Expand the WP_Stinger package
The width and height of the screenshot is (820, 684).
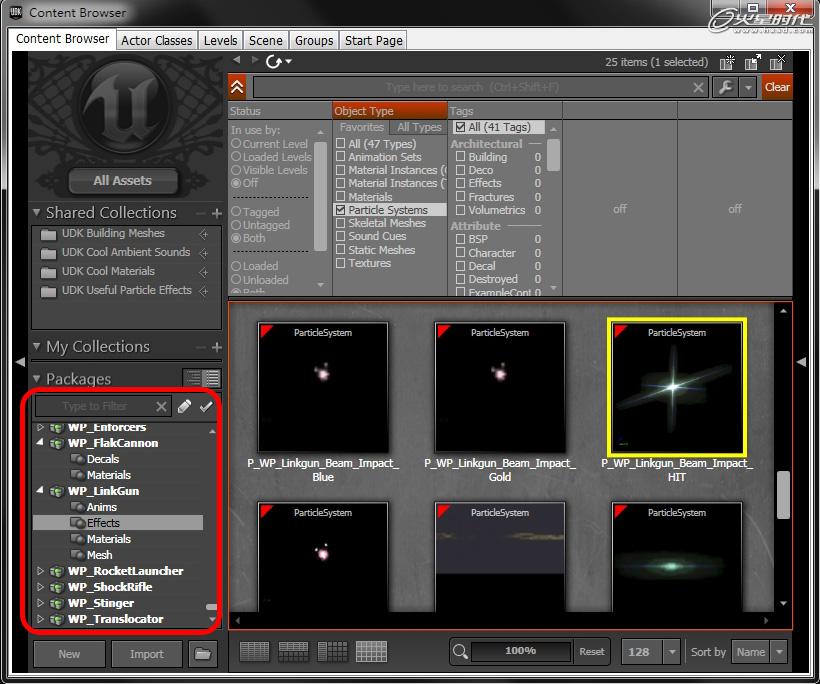tap(40, 602)
